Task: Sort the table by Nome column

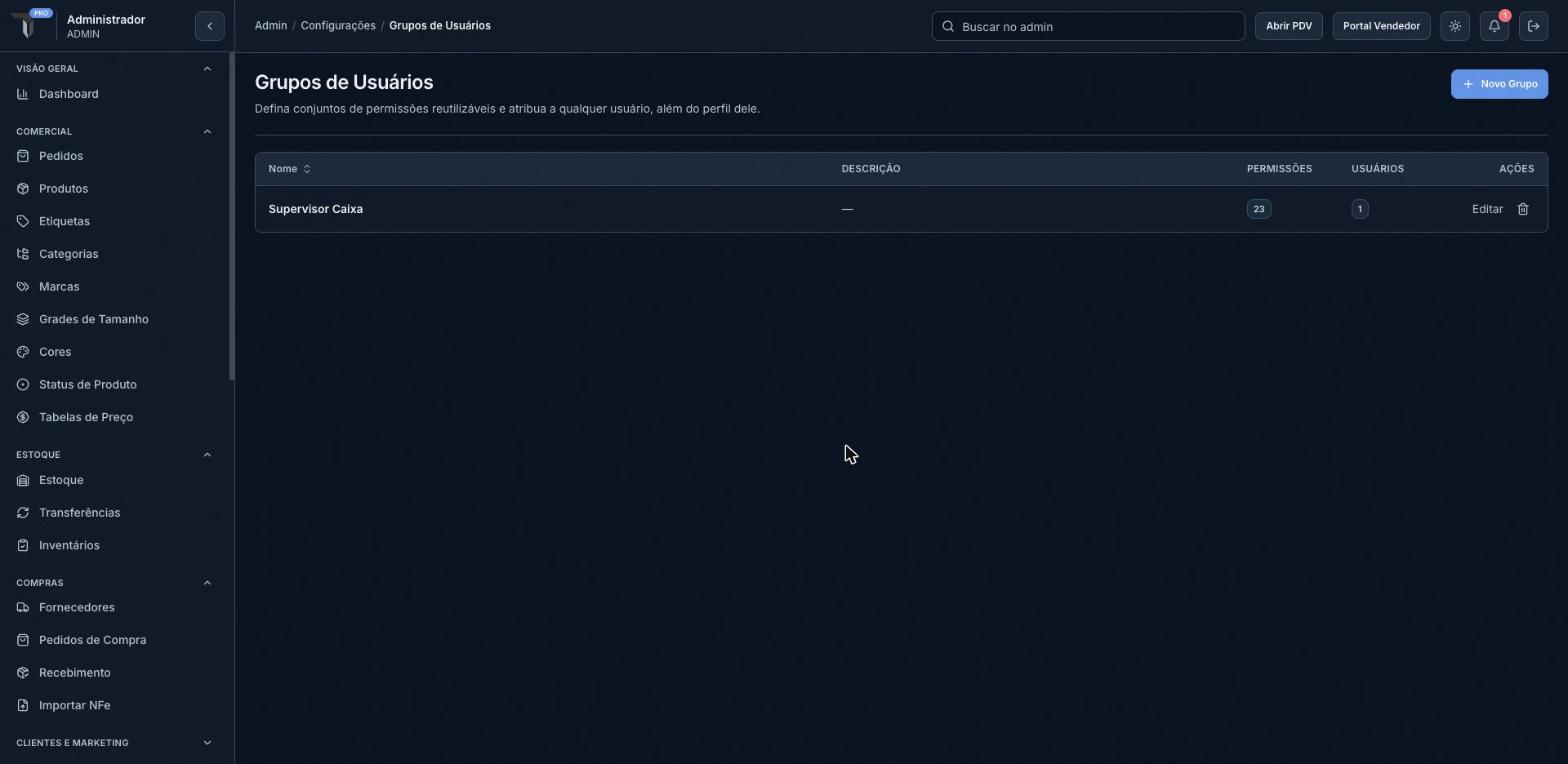Action: (x=290, y=169)
